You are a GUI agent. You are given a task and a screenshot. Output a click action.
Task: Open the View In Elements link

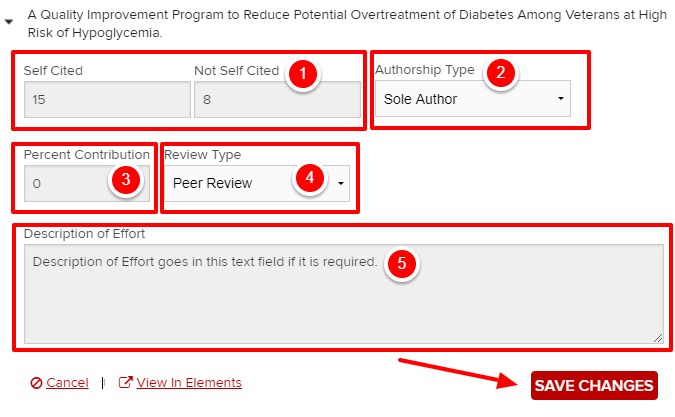click(x=188, y=383)
